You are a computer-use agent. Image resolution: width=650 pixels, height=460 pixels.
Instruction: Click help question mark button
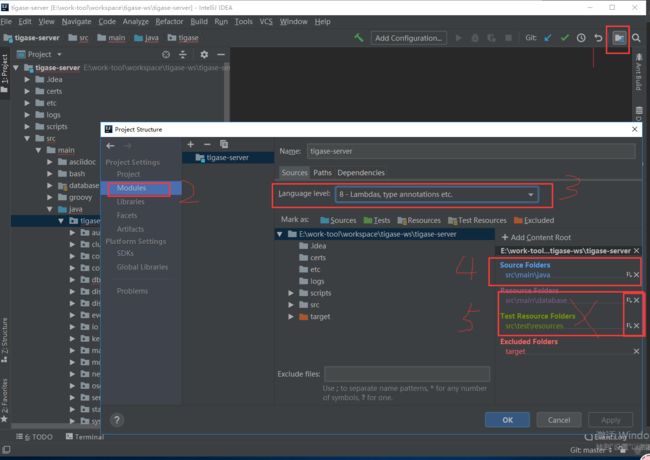(x=117, y=420)
